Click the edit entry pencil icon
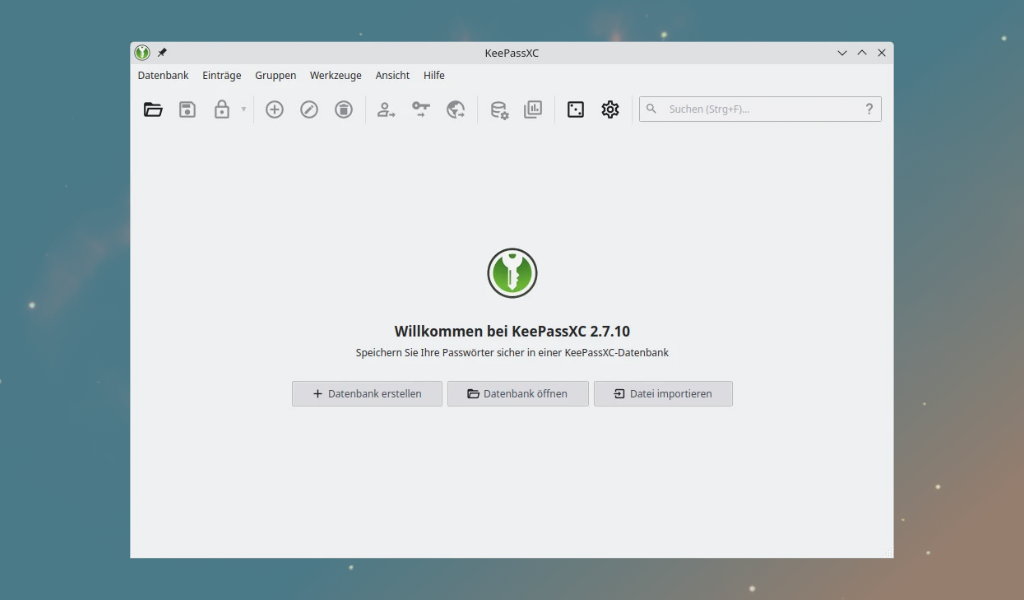The width and height of the screenshot is (1024, 600). 309,110
